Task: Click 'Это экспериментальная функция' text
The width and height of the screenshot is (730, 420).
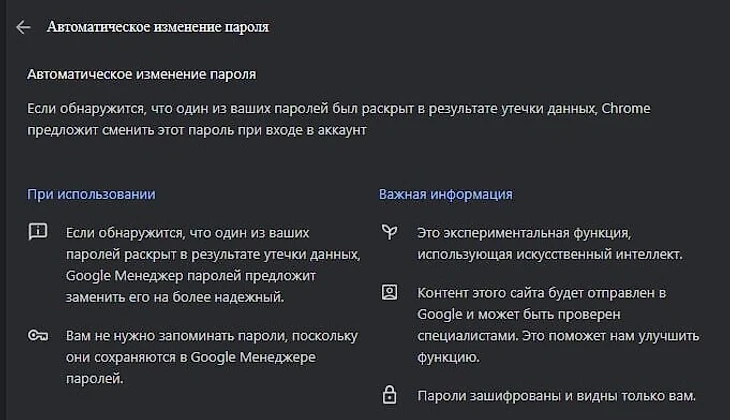Action: tap(522, 233)
